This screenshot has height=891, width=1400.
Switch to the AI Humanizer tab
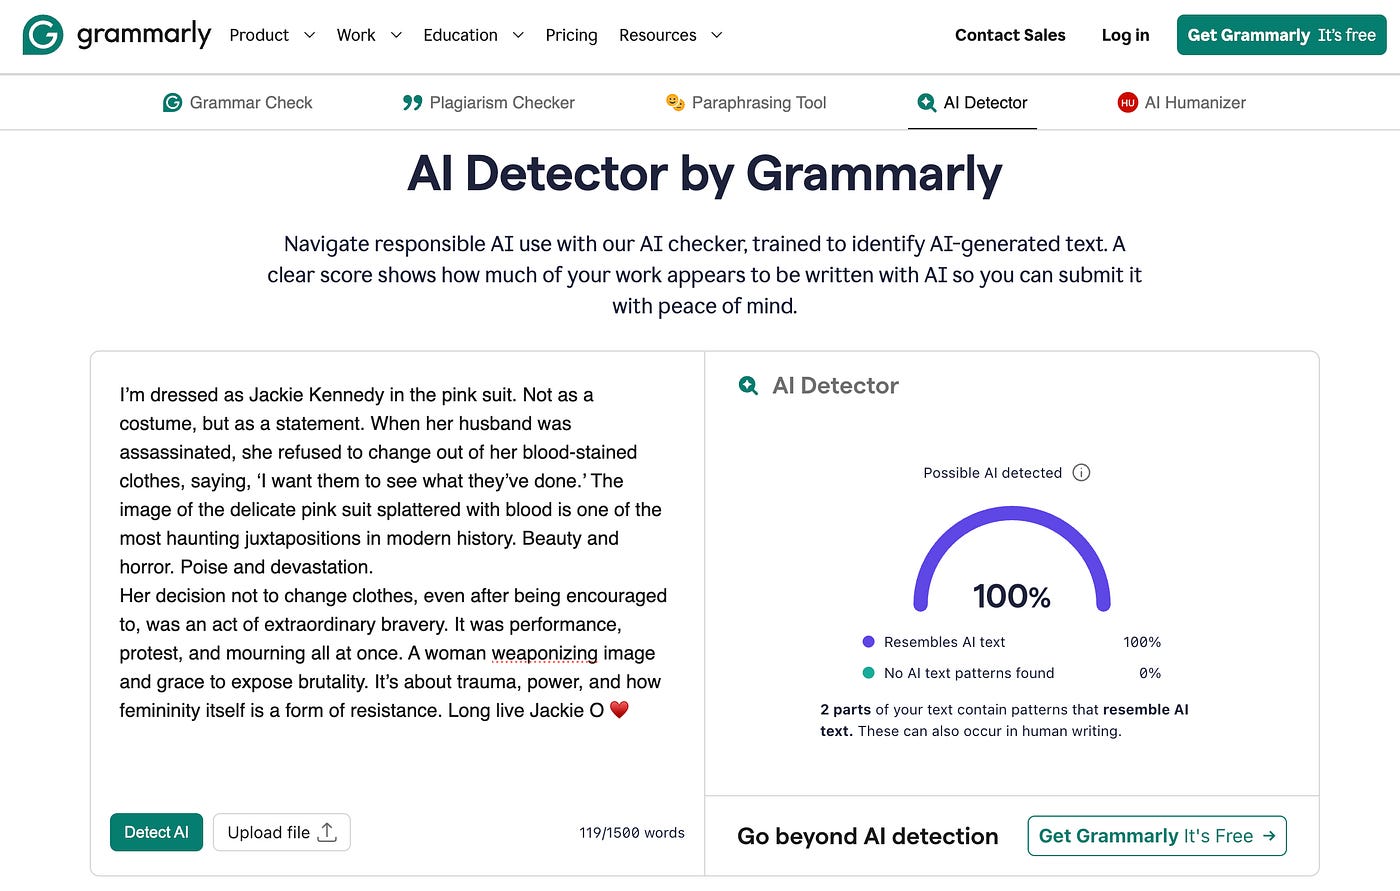[1182, 102]
